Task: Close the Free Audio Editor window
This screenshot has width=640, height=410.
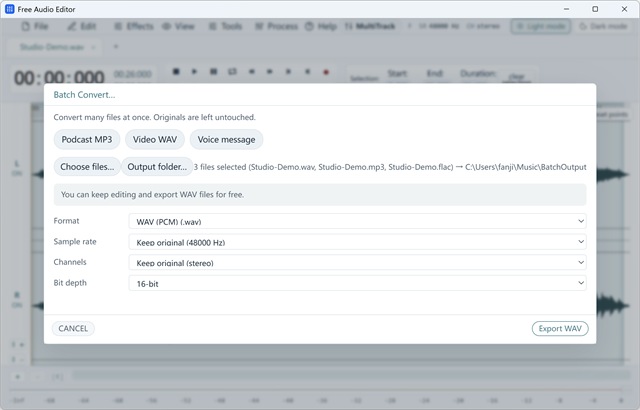Action: click(x=624, y=9)
